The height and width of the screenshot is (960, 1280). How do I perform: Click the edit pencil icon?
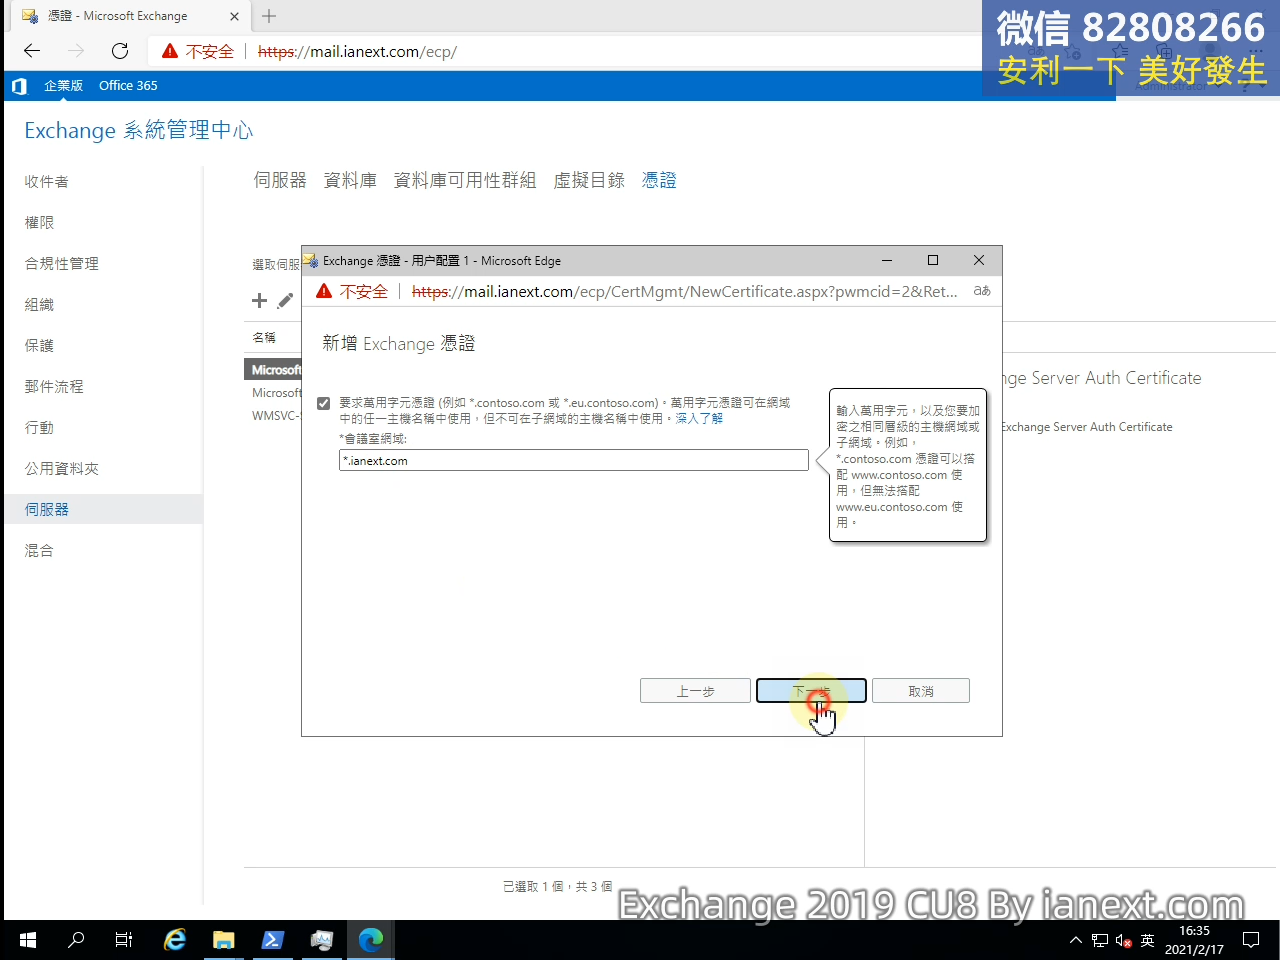tap(285, 301)
